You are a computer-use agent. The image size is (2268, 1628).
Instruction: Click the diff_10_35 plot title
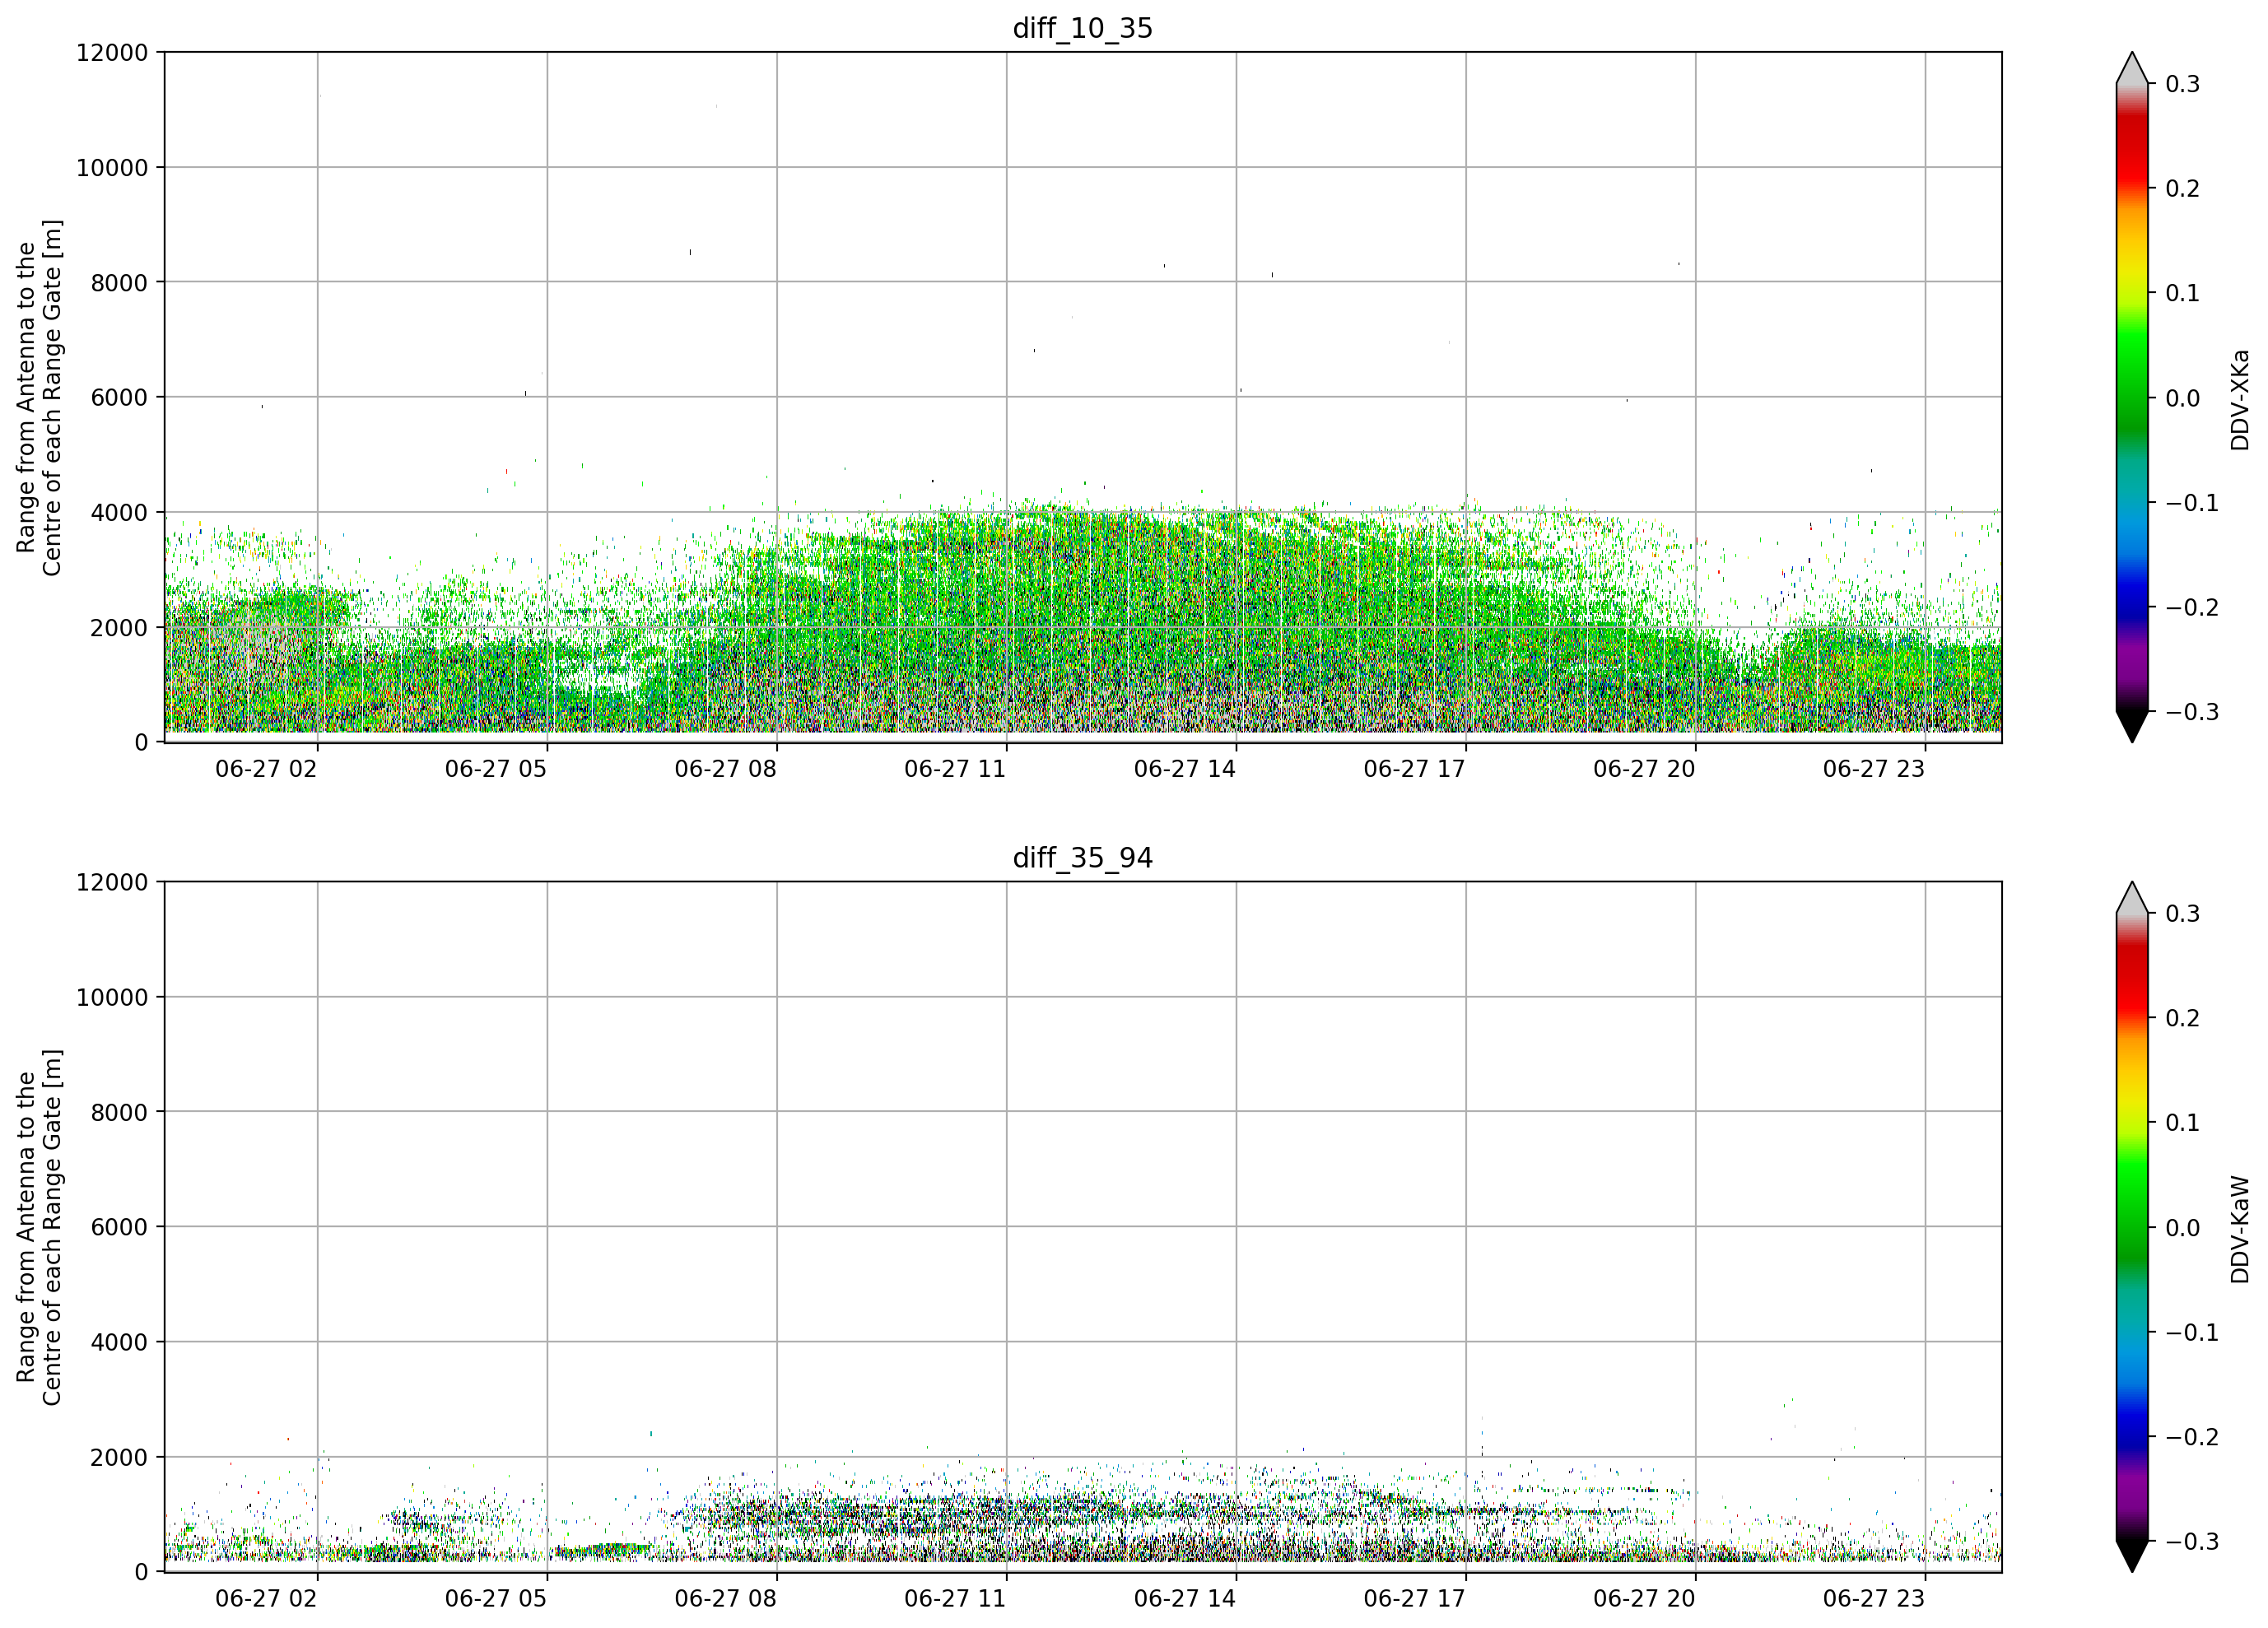[1082, 28]
